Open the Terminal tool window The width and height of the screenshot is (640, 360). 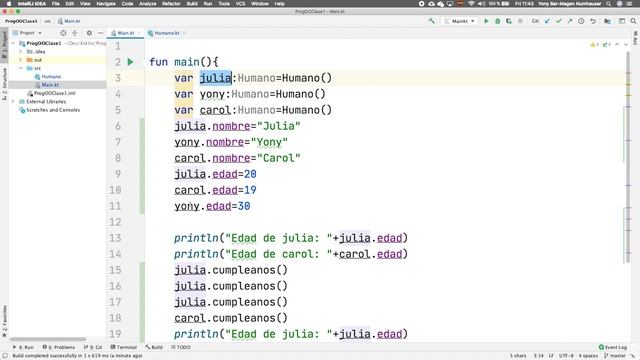click(x=124, y=347)
